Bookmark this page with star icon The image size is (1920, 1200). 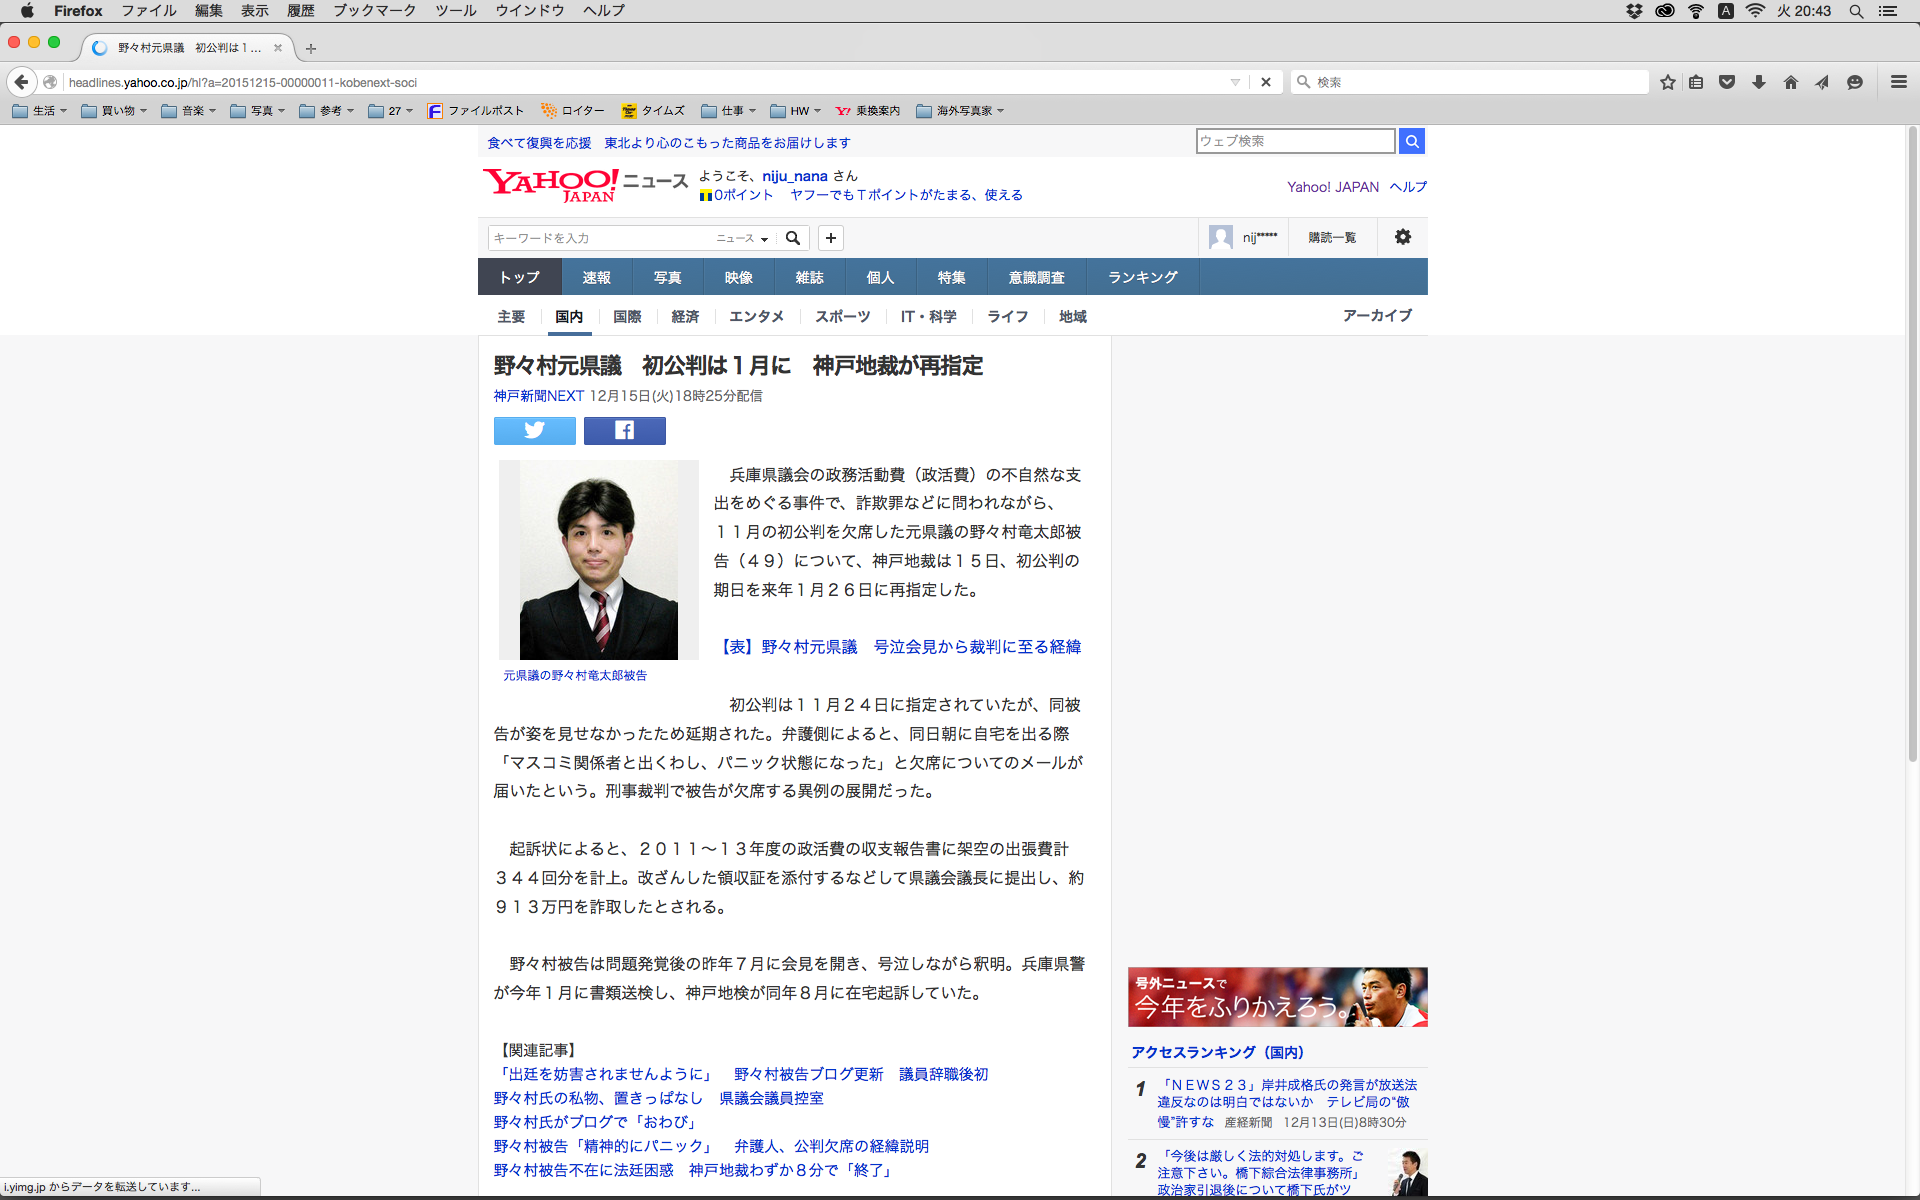point(1667,82)
